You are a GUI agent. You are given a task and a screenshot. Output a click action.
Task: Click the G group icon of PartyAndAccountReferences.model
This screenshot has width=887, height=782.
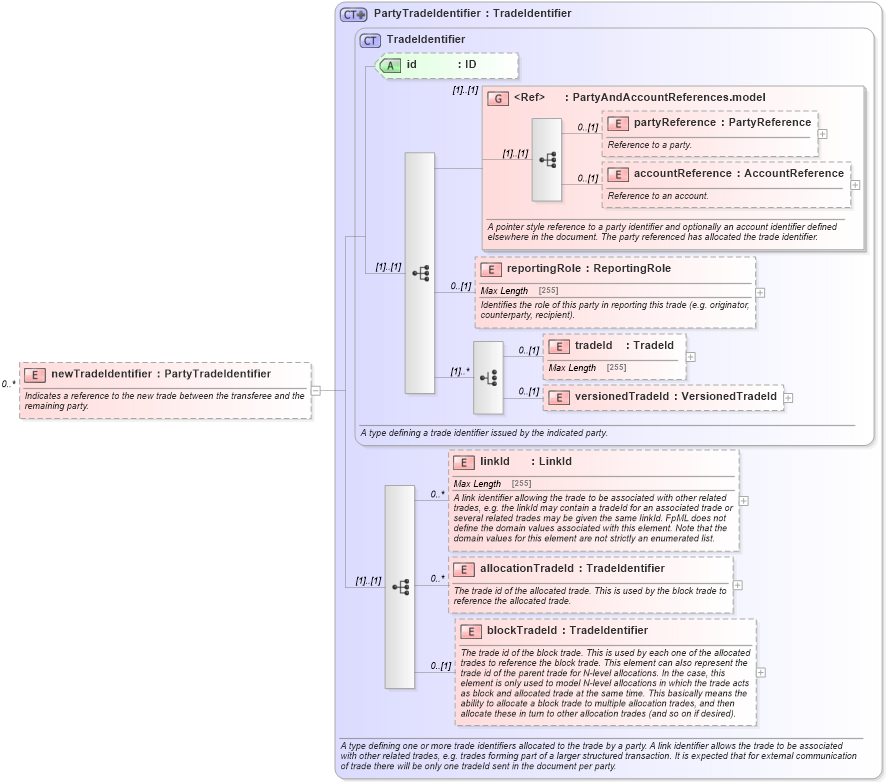498,98
